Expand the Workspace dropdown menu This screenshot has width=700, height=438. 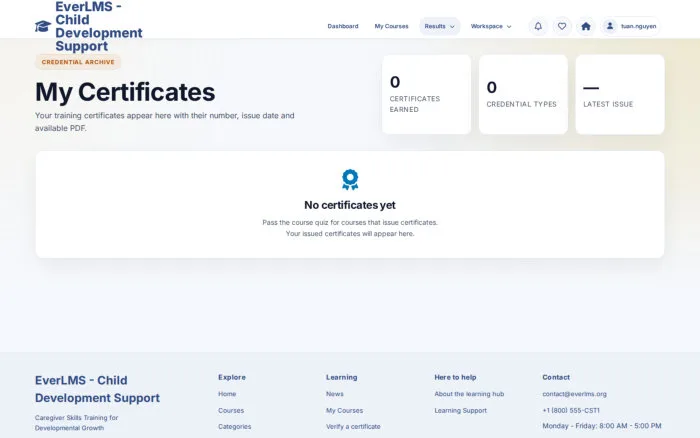(x=491, y=26)
